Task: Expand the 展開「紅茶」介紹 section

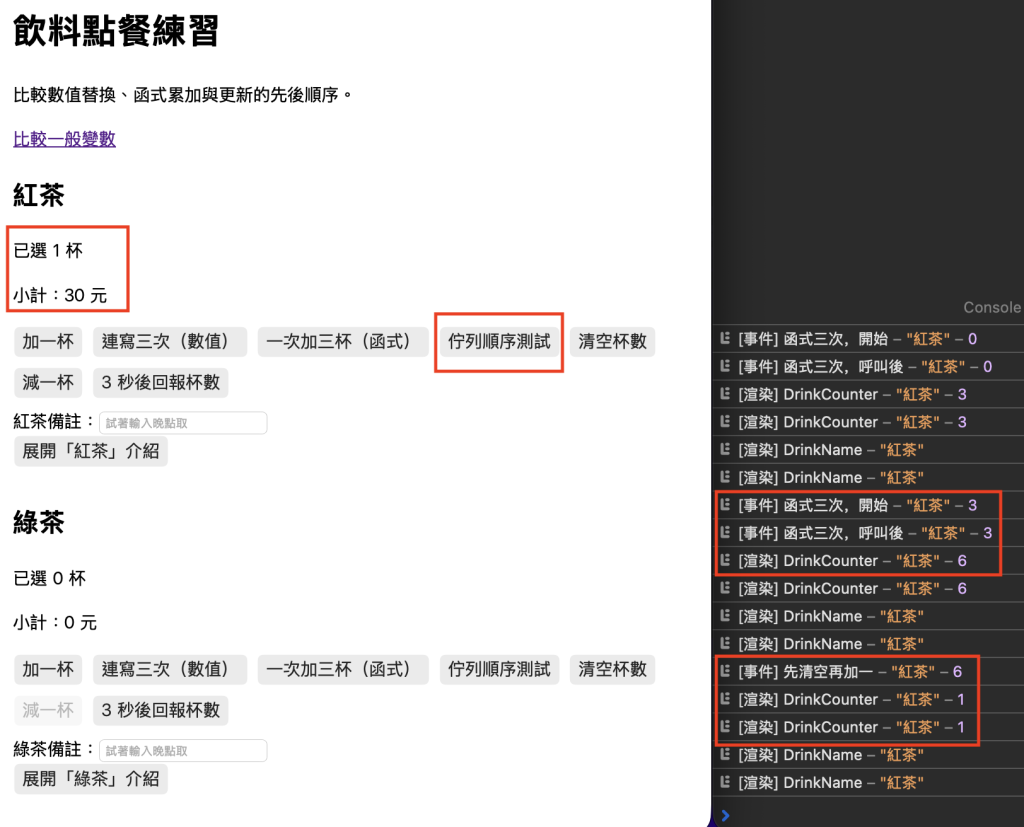Action: tap(91, 451)
